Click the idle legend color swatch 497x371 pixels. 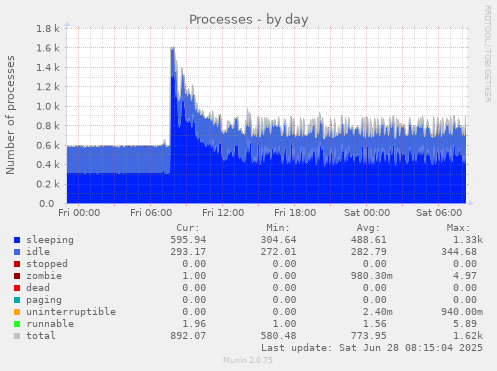point(17,252)
